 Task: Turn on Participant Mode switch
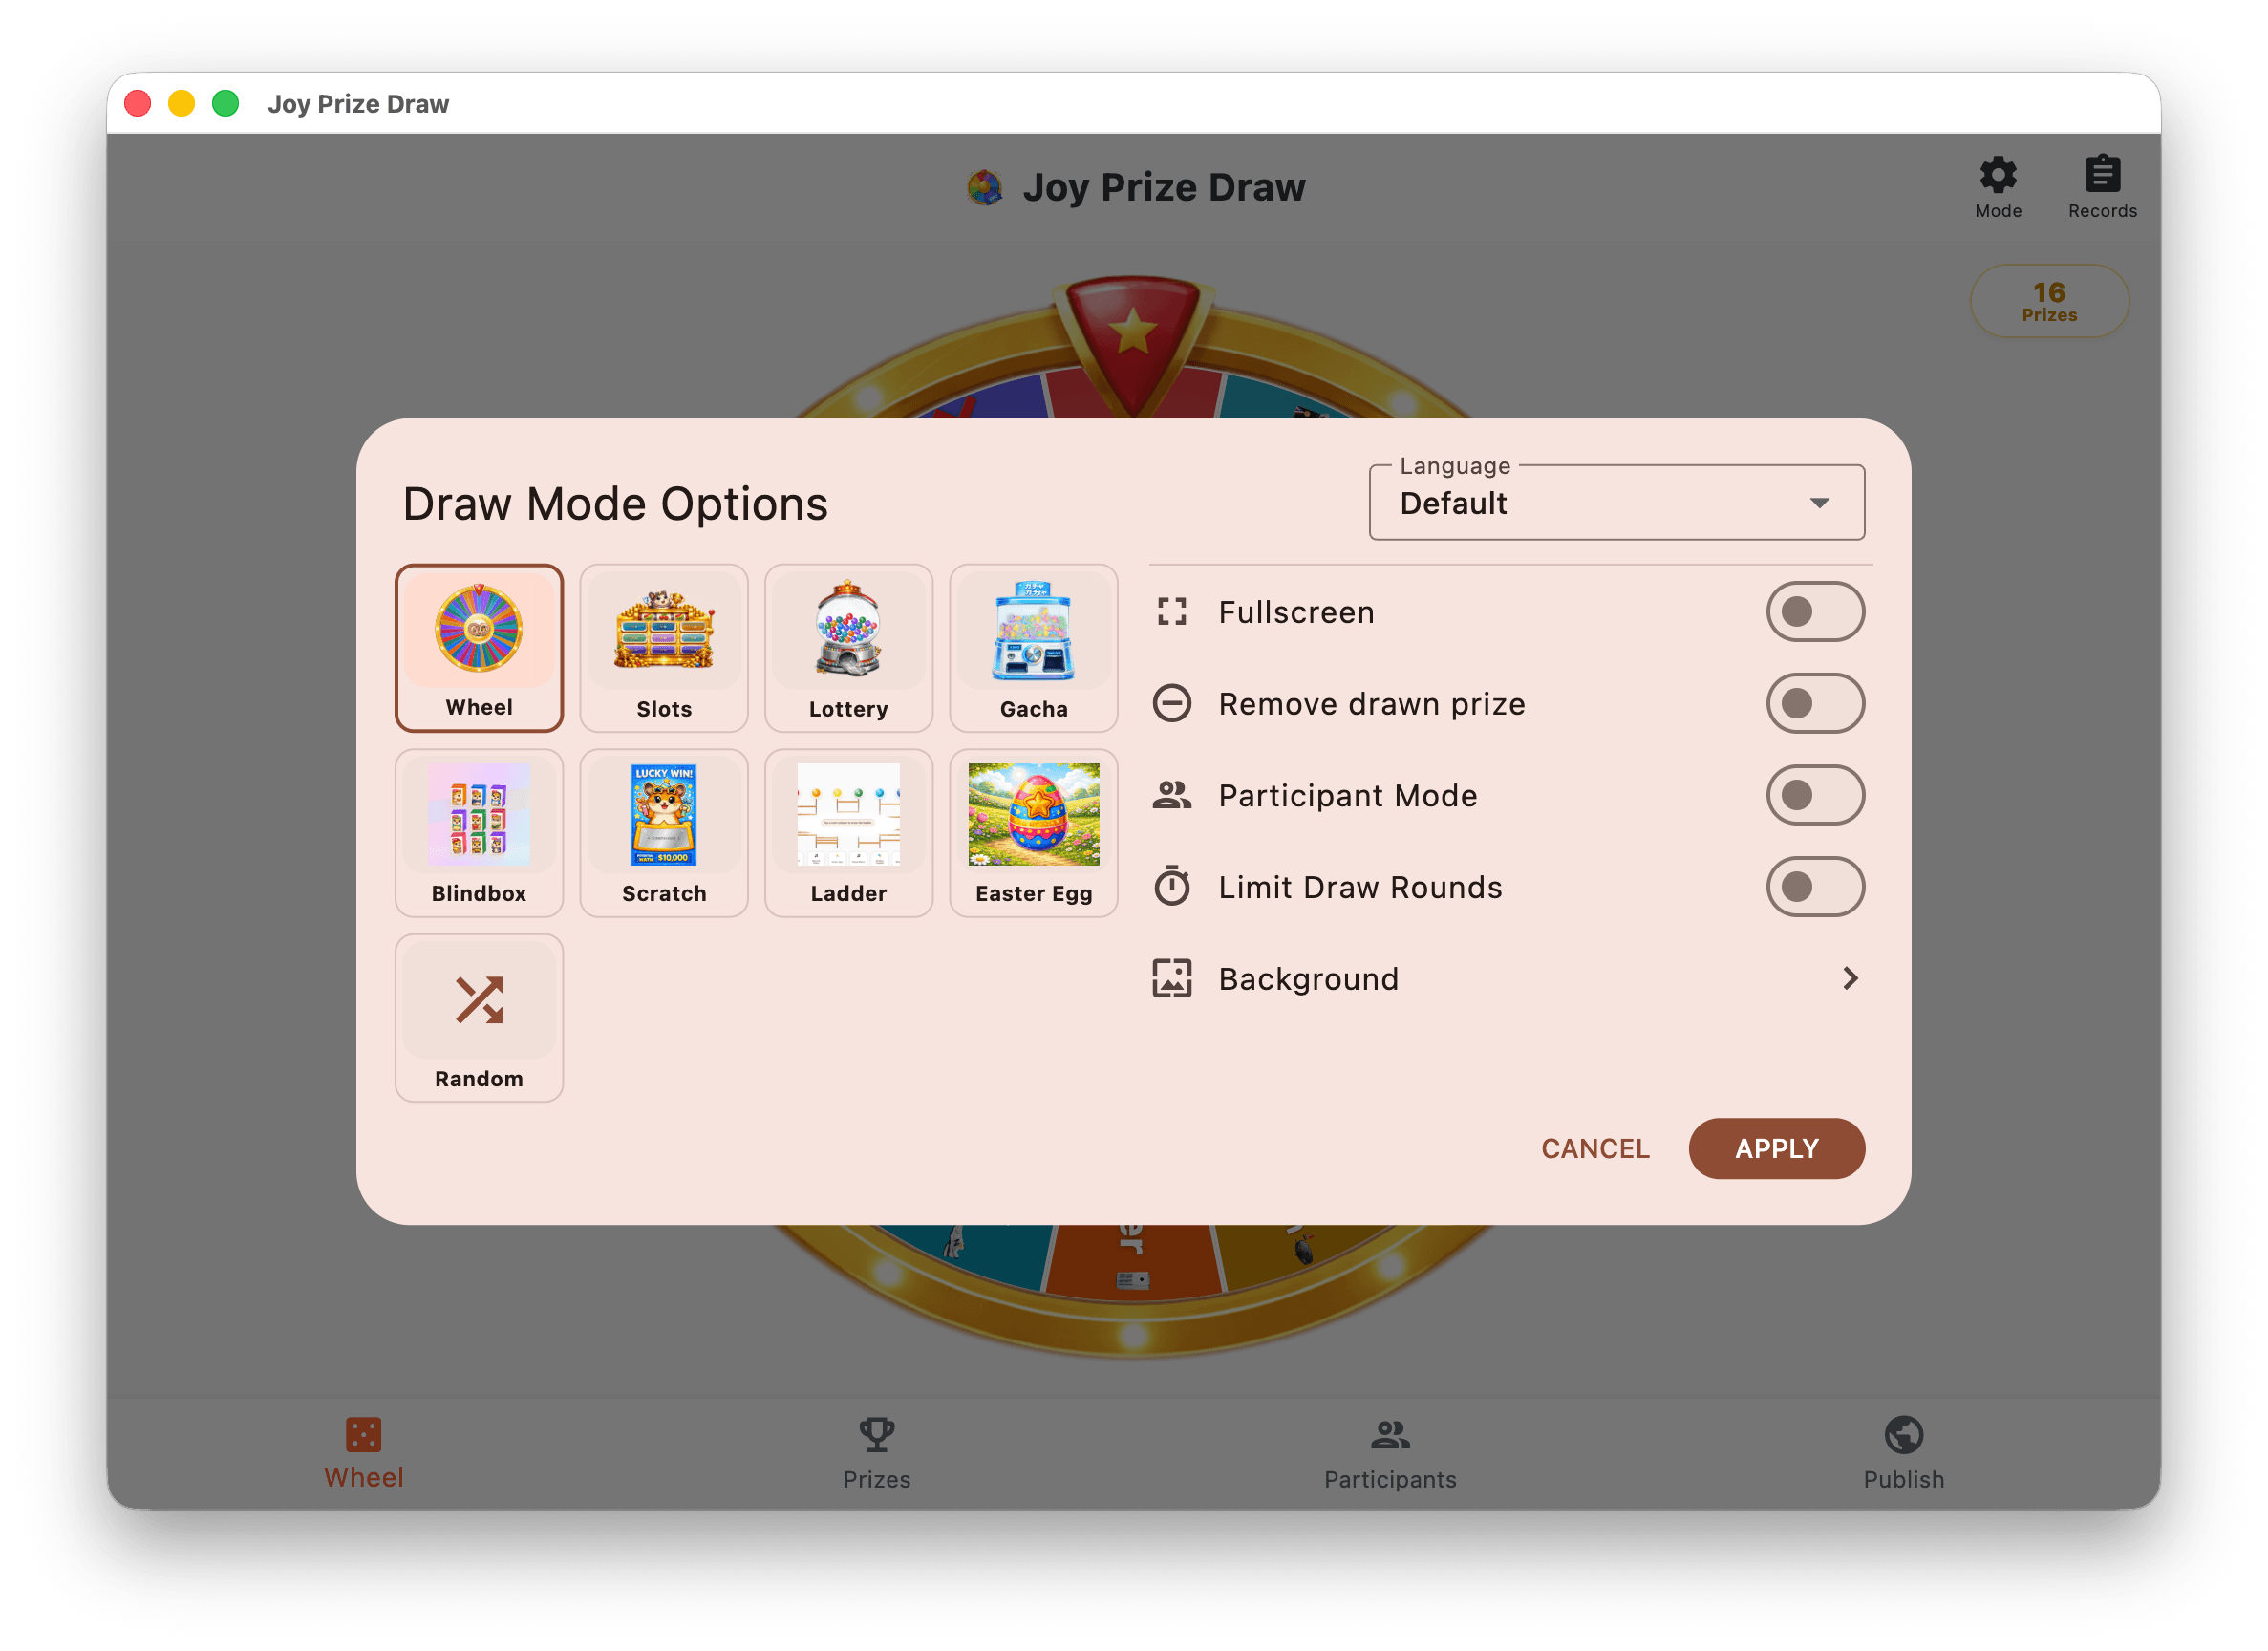1814,795
